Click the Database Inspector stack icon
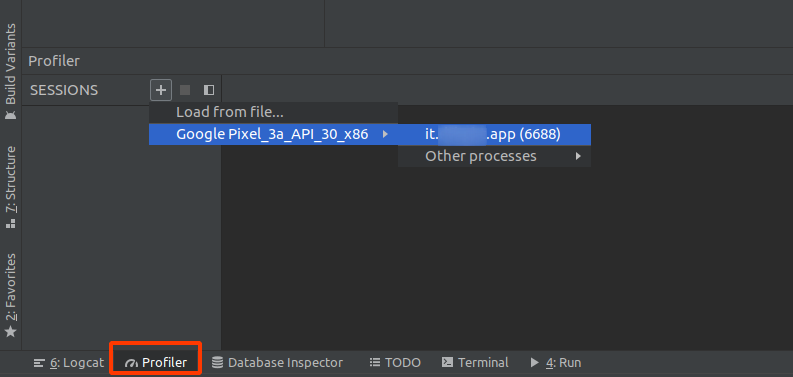The image size is (793, 377). [x=217, y=363]
